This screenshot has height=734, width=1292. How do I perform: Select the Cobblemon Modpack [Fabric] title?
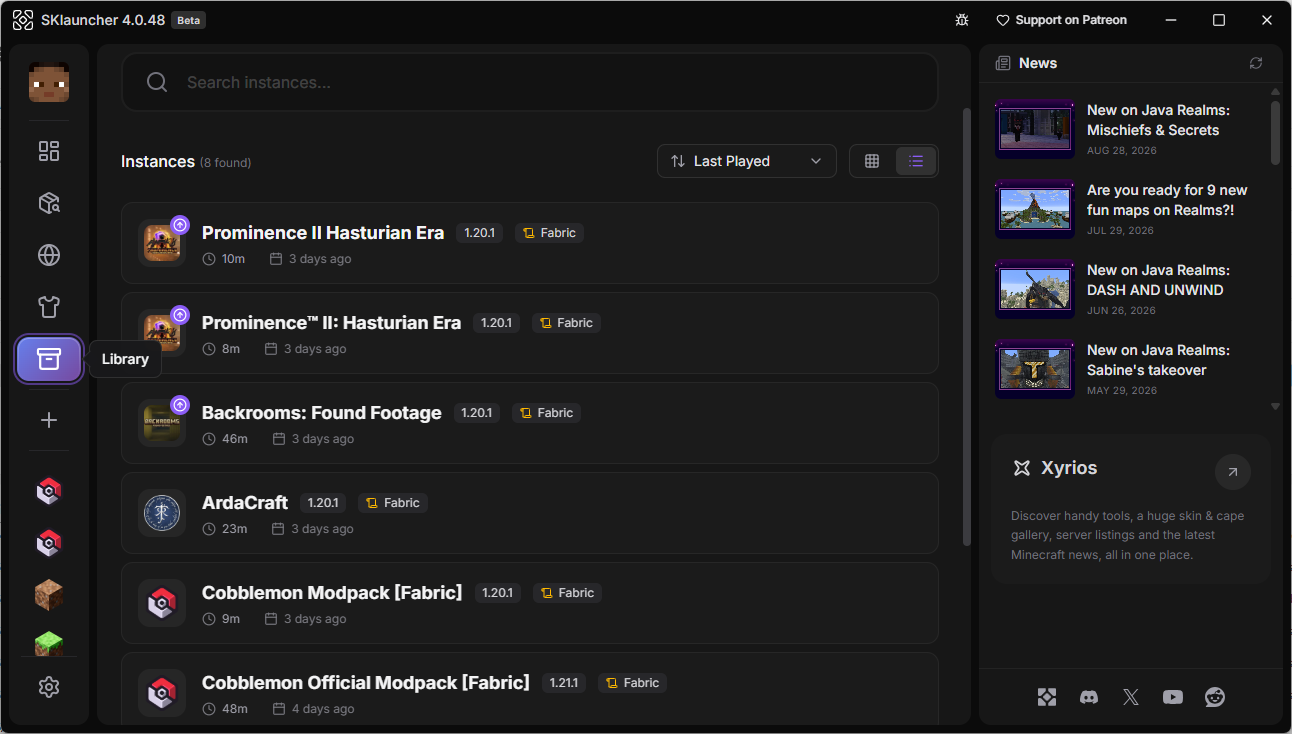pyautogui.click(x=332, y=593)
